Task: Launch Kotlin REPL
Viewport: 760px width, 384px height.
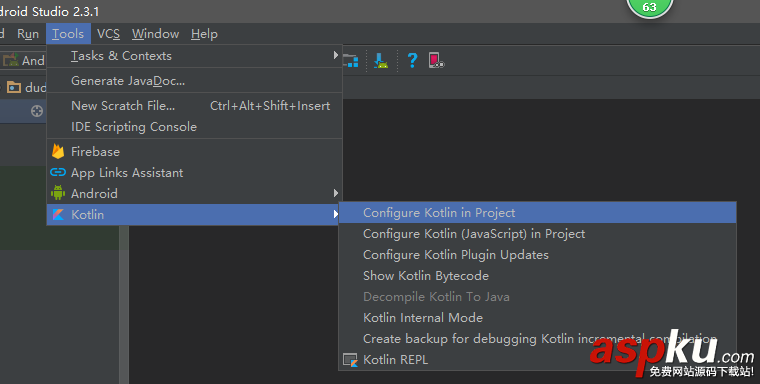Action: (538, 360)
